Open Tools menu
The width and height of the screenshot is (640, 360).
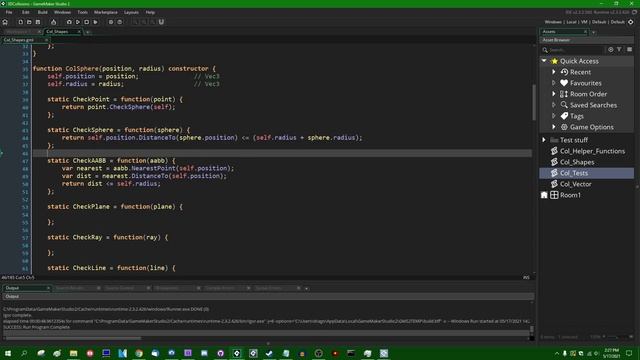click(82, 12)
